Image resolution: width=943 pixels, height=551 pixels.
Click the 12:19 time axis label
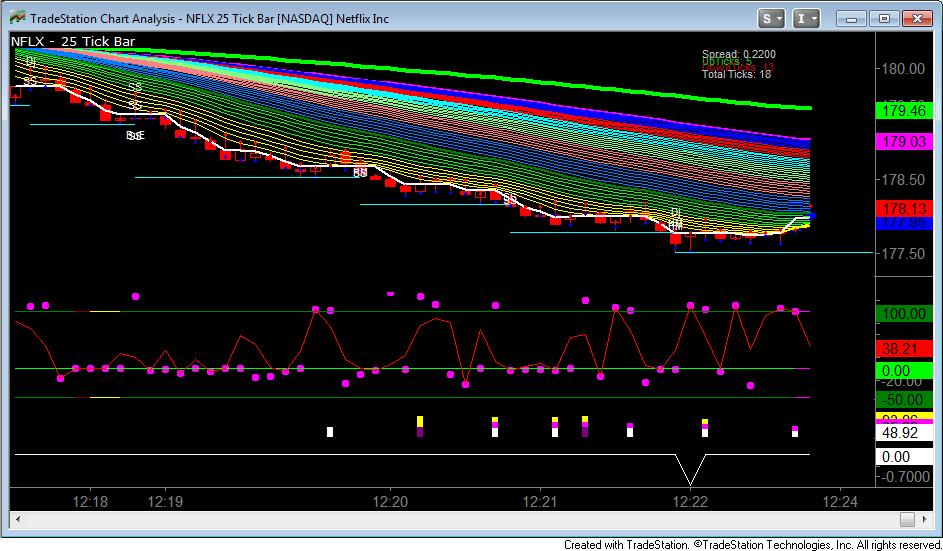coord(165,502)
